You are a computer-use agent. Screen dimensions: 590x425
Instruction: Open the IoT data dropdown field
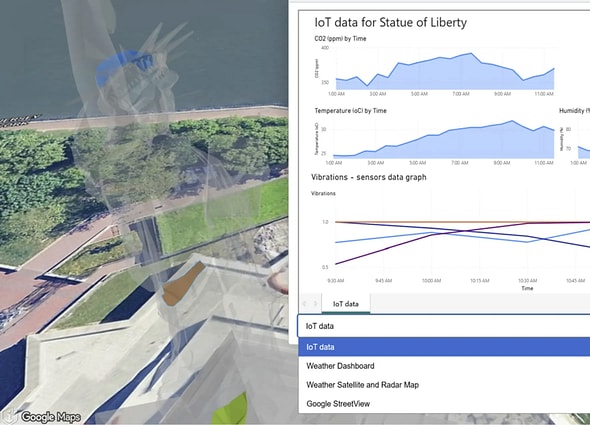(444, 326)
